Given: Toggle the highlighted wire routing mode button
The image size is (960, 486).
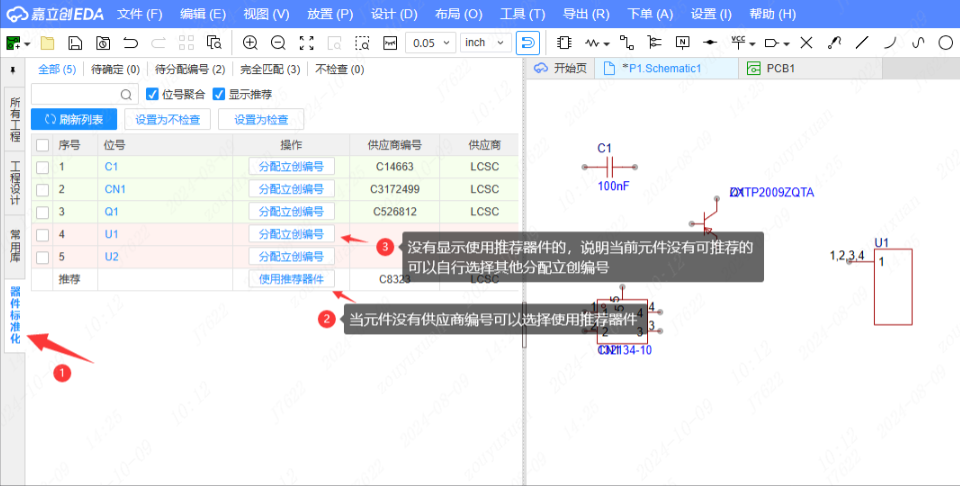Looking at the screenshot, I should click(528, 43).
